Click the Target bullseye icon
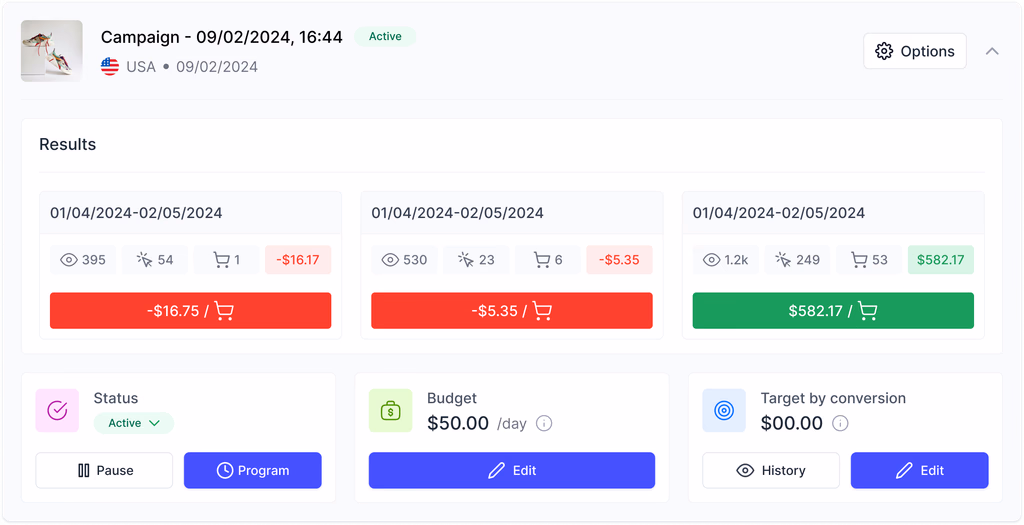Image resolution: width=1024 pixels, height=525 pixels. (x=724, y=410)
